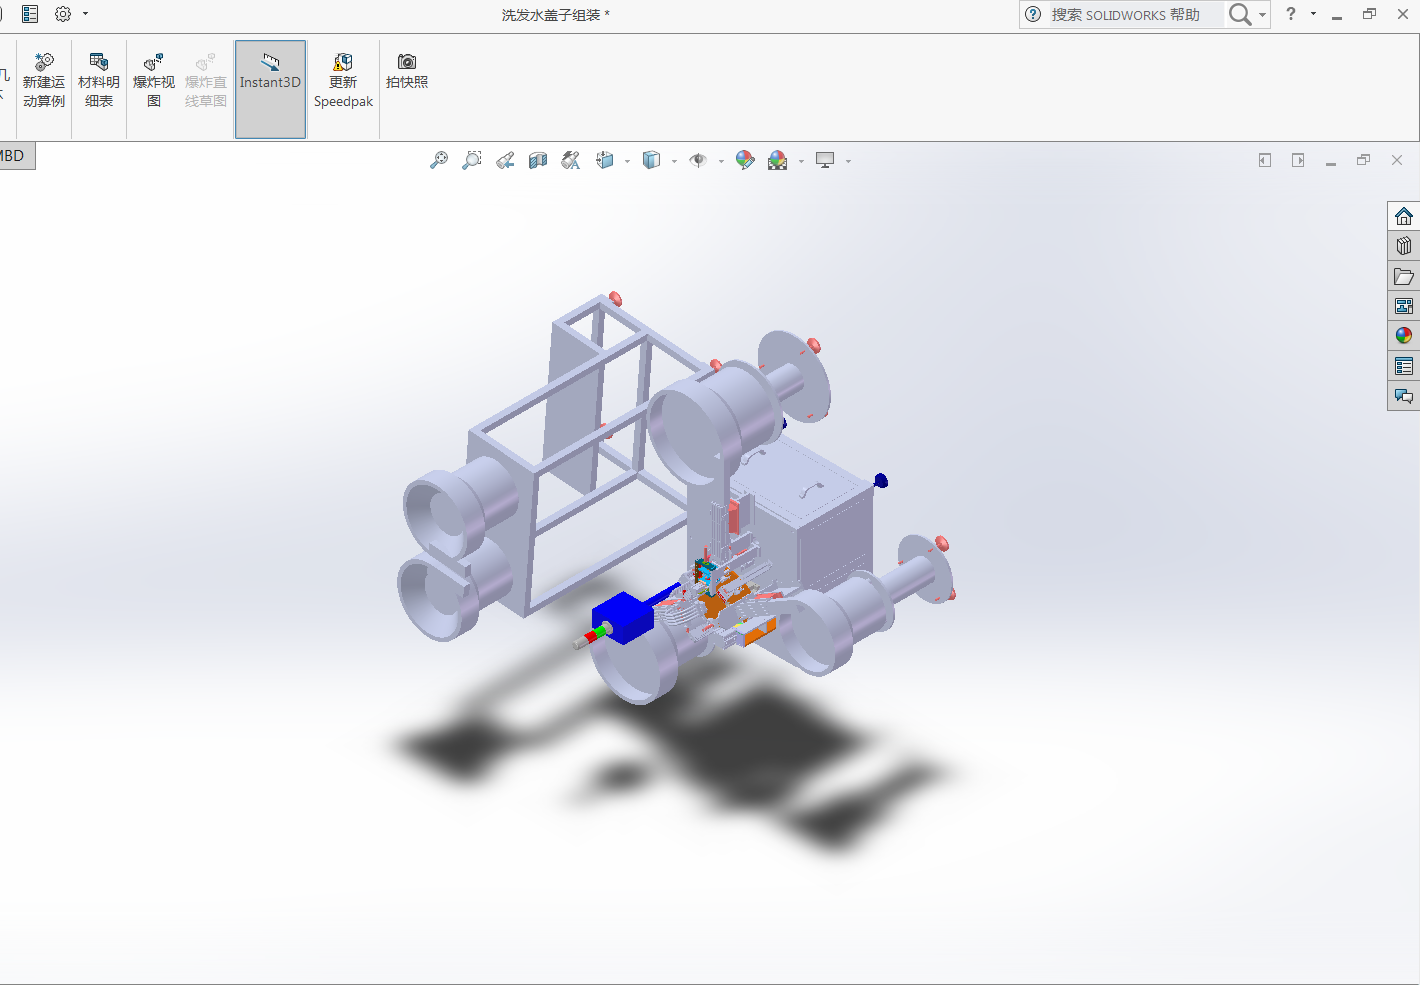Image resolution: width=1420 pixels, height=985 pixels.
Task: Tile document window to the right
Action: click(1298, 160)
